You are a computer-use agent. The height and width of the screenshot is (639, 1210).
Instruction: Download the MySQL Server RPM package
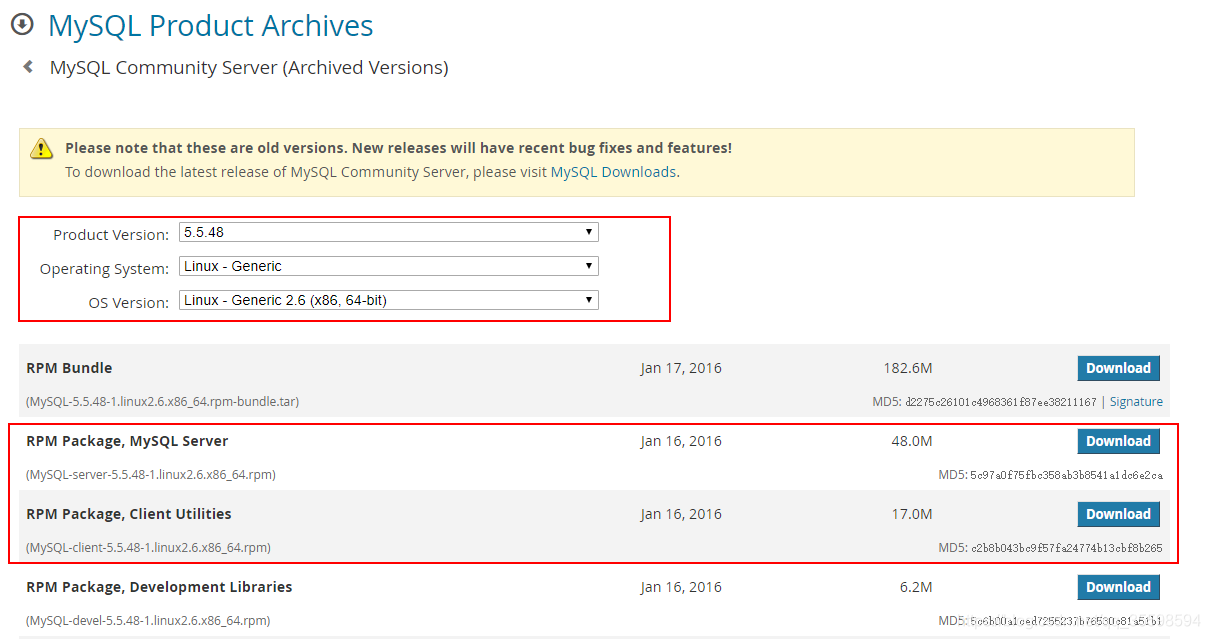[1118, 441]
